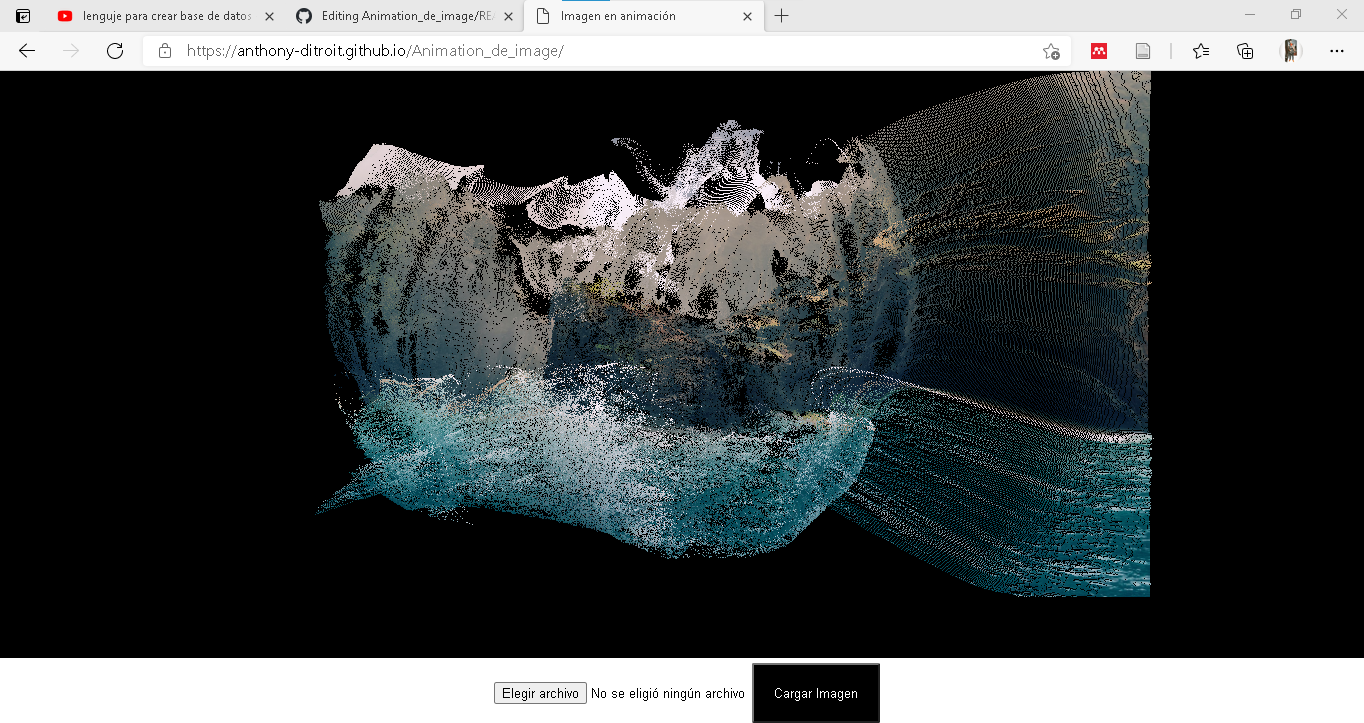Add the current page to favorites
The height and width of the screenshot is (723, 1364).
[x=1051, y=52]
